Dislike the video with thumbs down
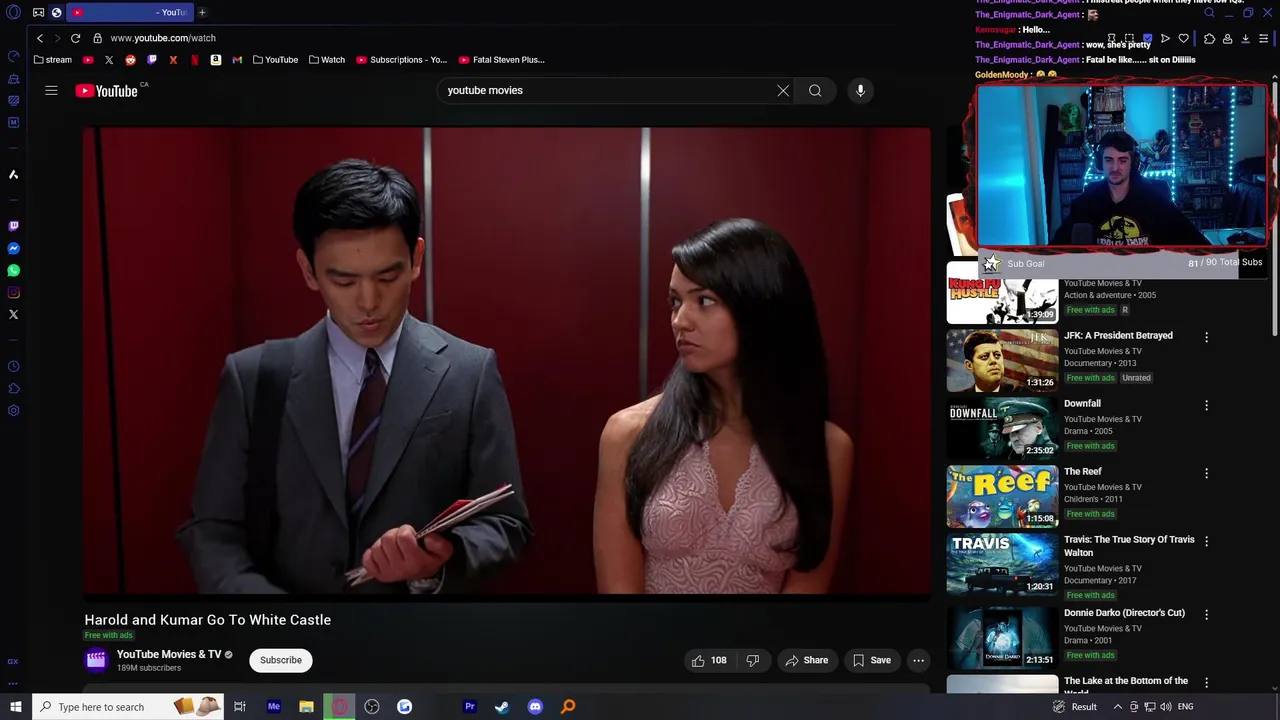 pyautogui.click(x=753, y=660)
